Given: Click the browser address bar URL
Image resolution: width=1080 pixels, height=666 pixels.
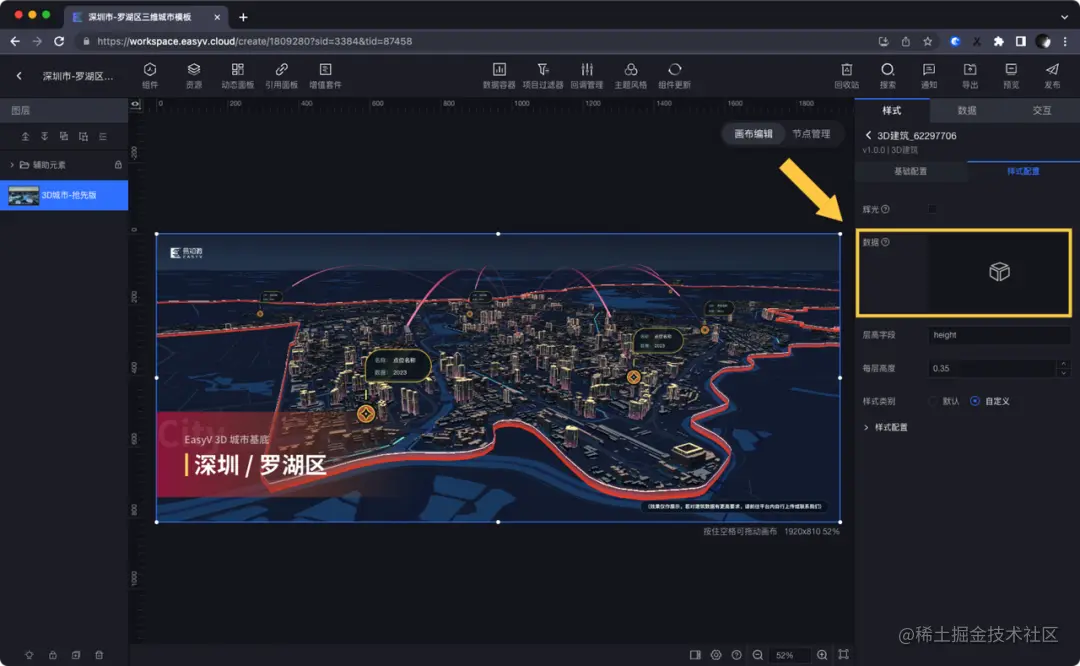Looking at the screenshot, I should [255, 41].
